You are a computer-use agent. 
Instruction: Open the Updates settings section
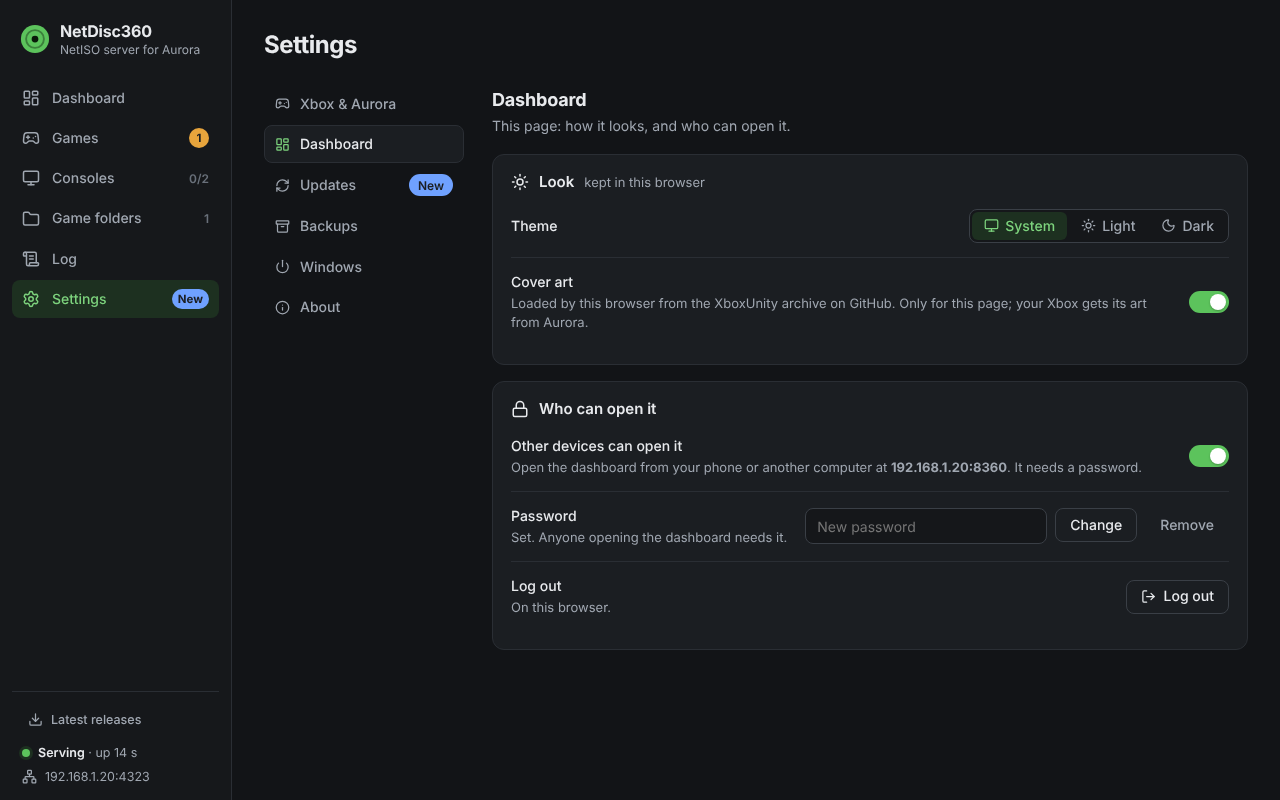(364, 185)
